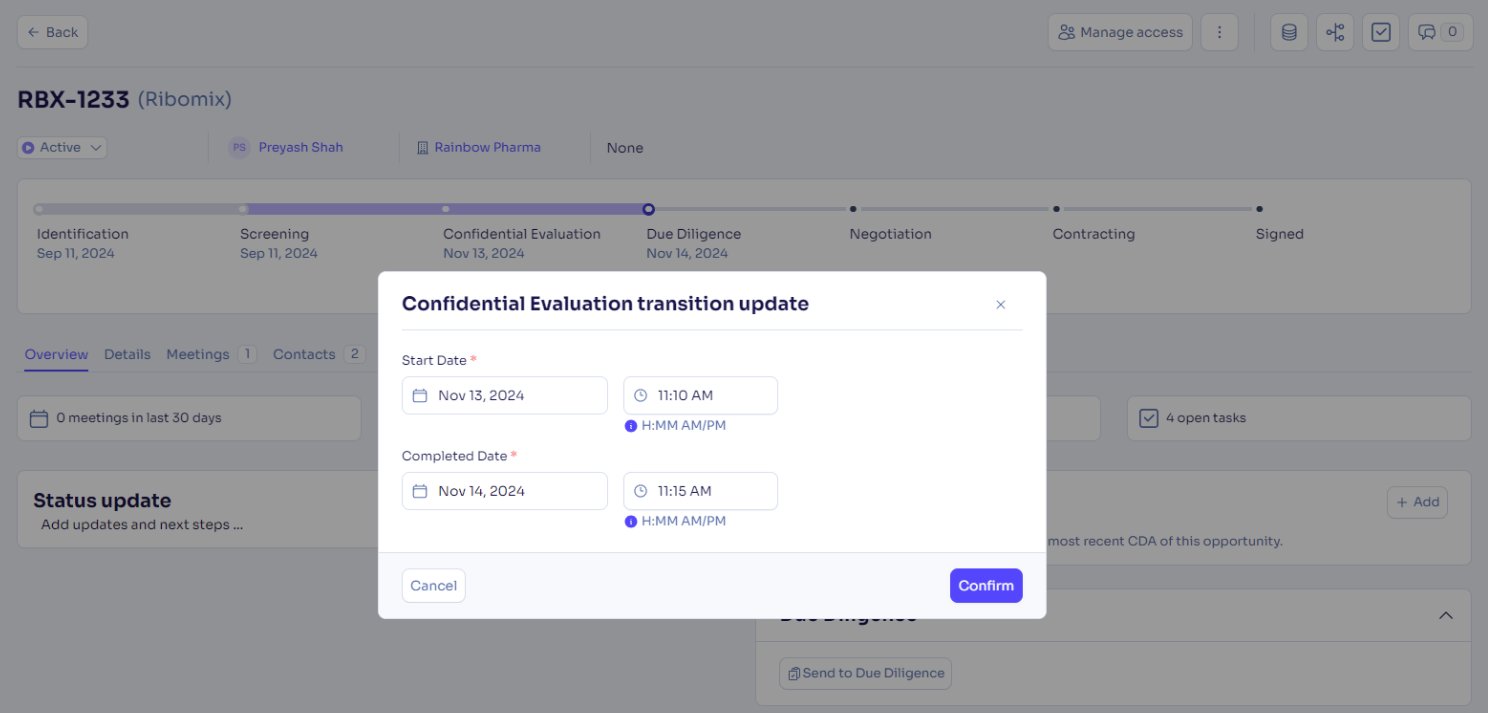1488x713 pixels.
Task: Click calendar icon in Completed Date field
Action: (x=420, y=491)
